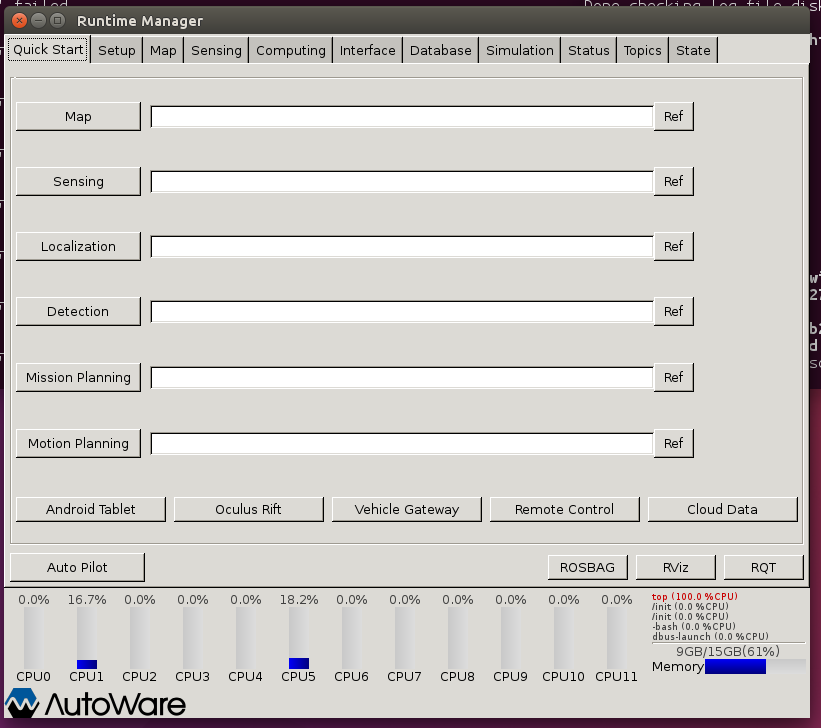
Task: Click the CPU1 usage bar
Action: (87, 638)
